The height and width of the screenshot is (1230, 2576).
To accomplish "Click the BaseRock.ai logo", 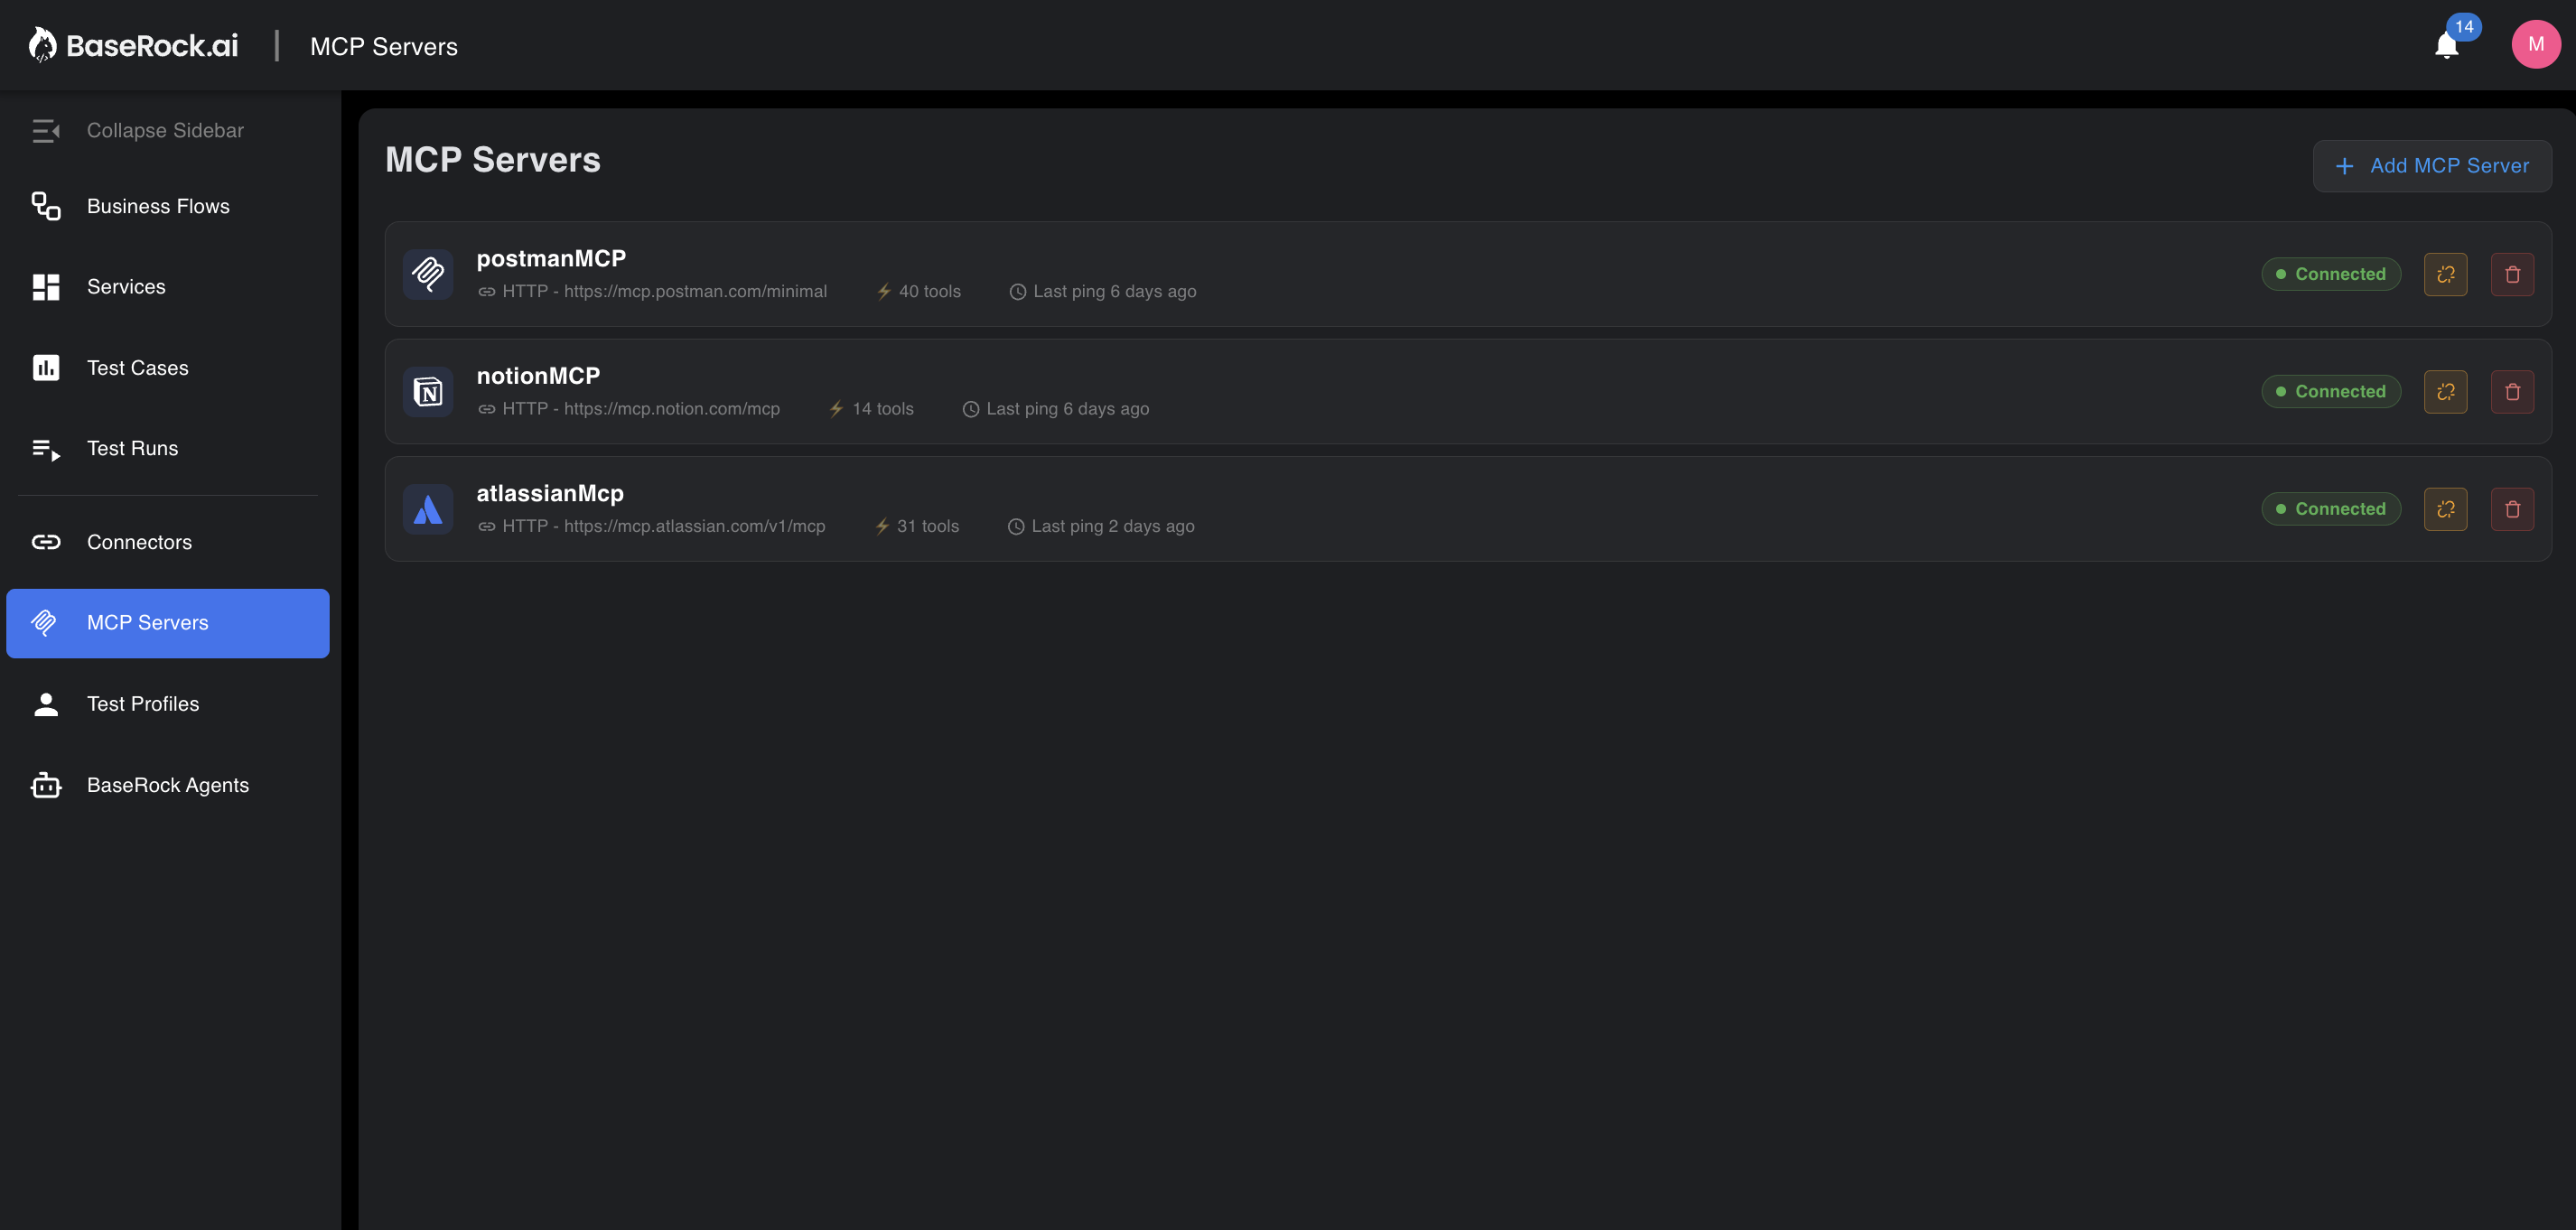I will click(133, 44).
